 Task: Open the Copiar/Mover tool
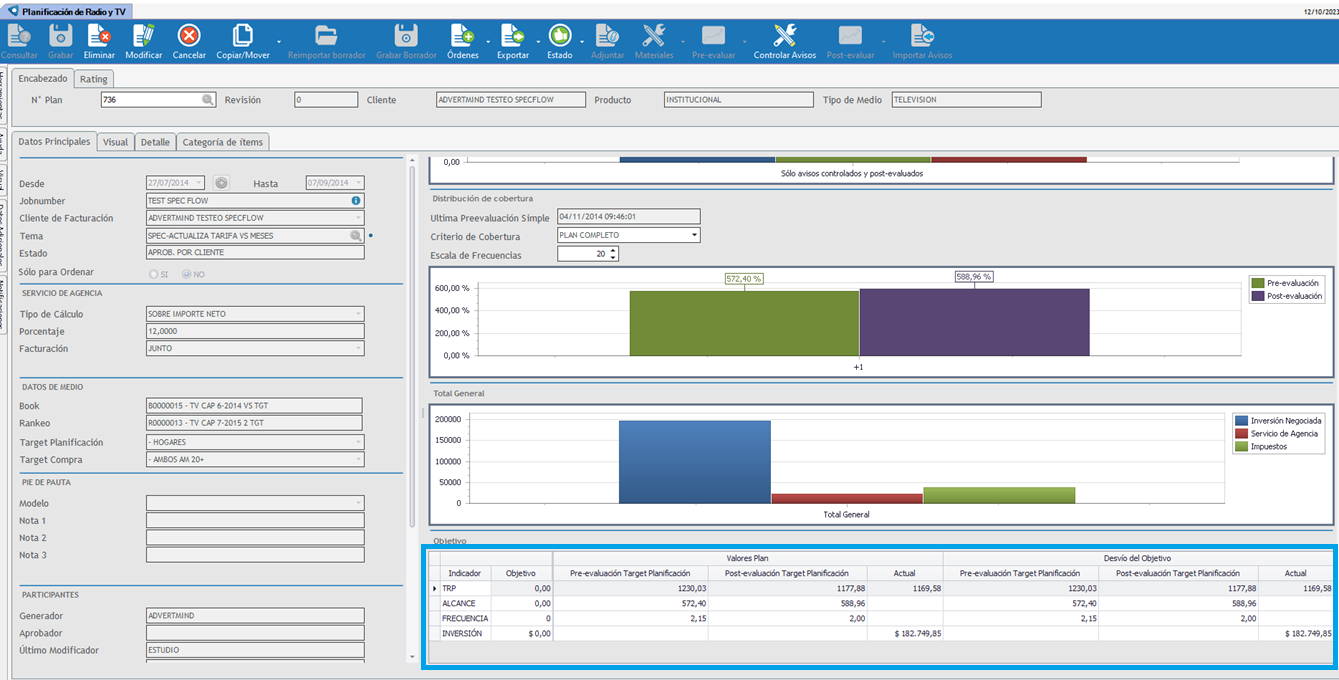(x=243, y=36)
